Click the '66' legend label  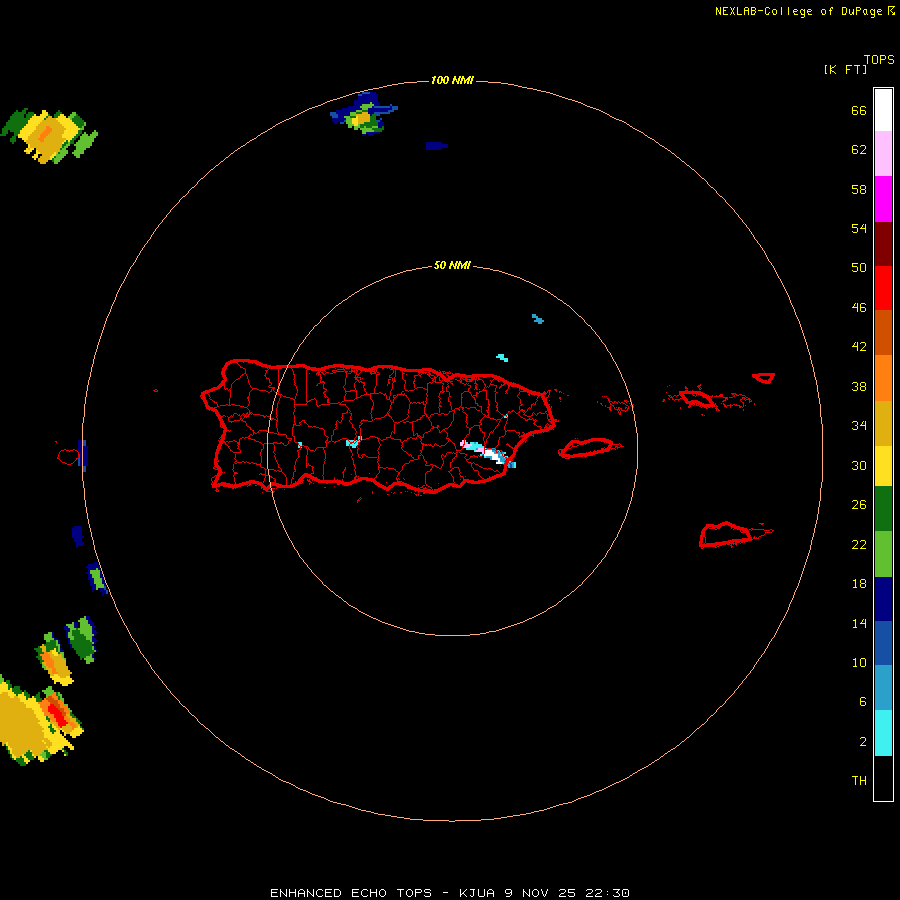(859, 111)
